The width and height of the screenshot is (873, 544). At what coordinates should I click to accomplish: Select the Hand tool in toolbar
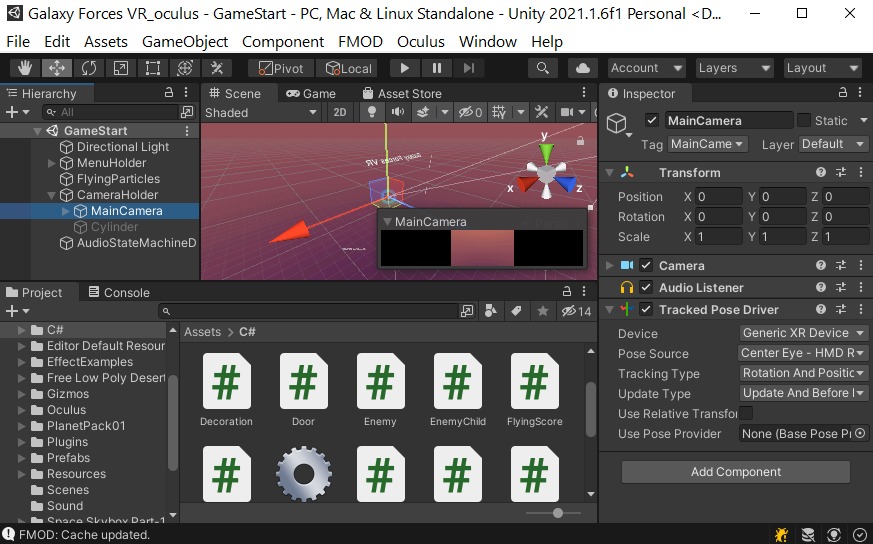tap(24, 68)
